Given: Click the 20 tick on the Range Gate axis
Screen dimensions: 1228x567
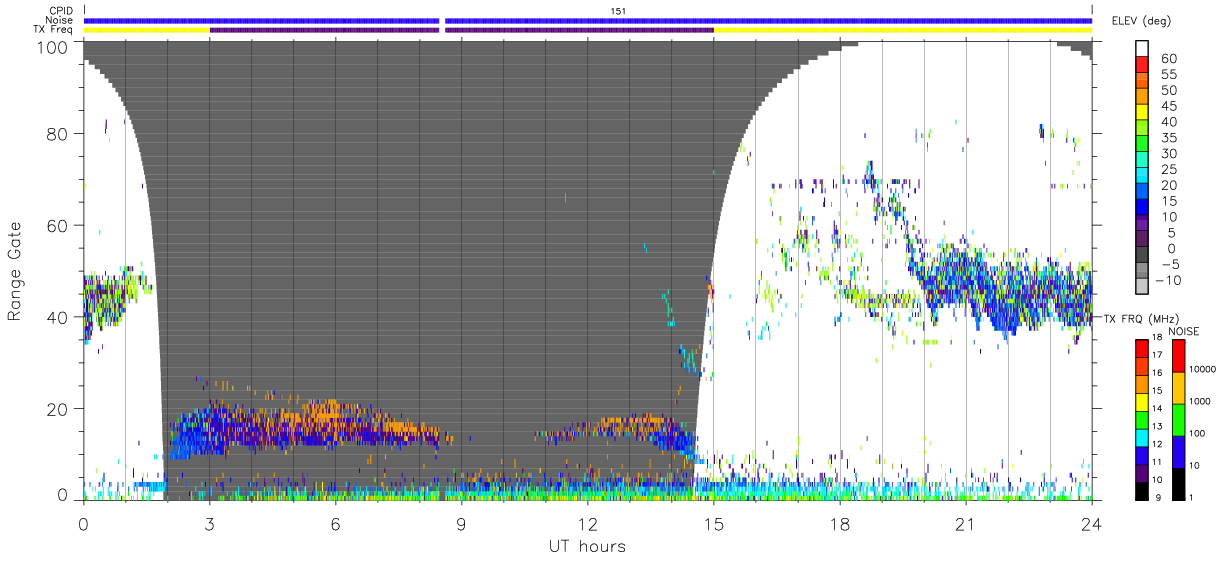Looking at the screenshot, I should (x=57, y=408).
